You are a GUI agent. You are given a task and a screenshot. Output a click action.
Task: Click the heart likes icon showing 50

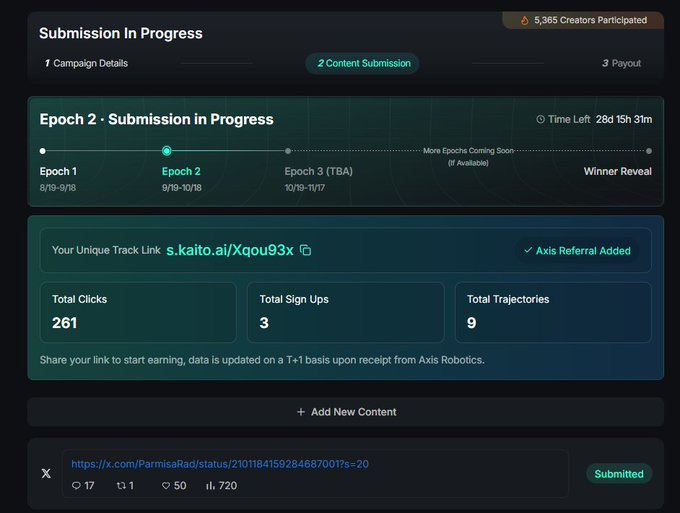[x=166, y=486]
